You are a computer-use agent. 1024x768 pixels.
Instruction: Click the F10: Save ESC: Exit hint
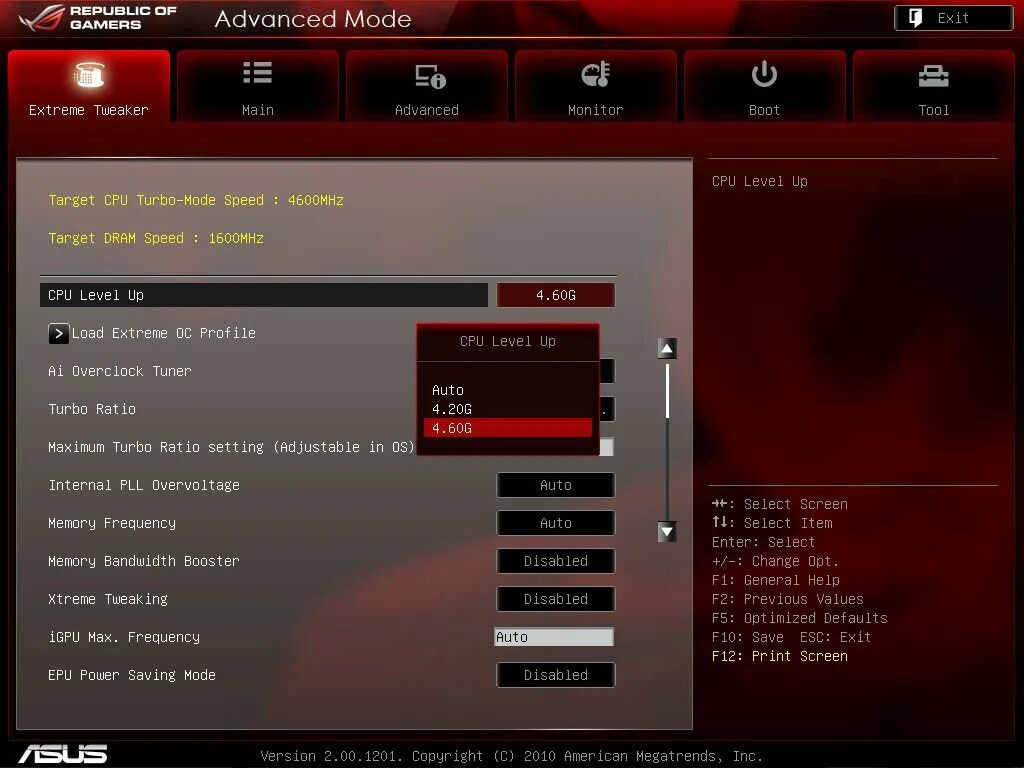click(x=792, y=637)
